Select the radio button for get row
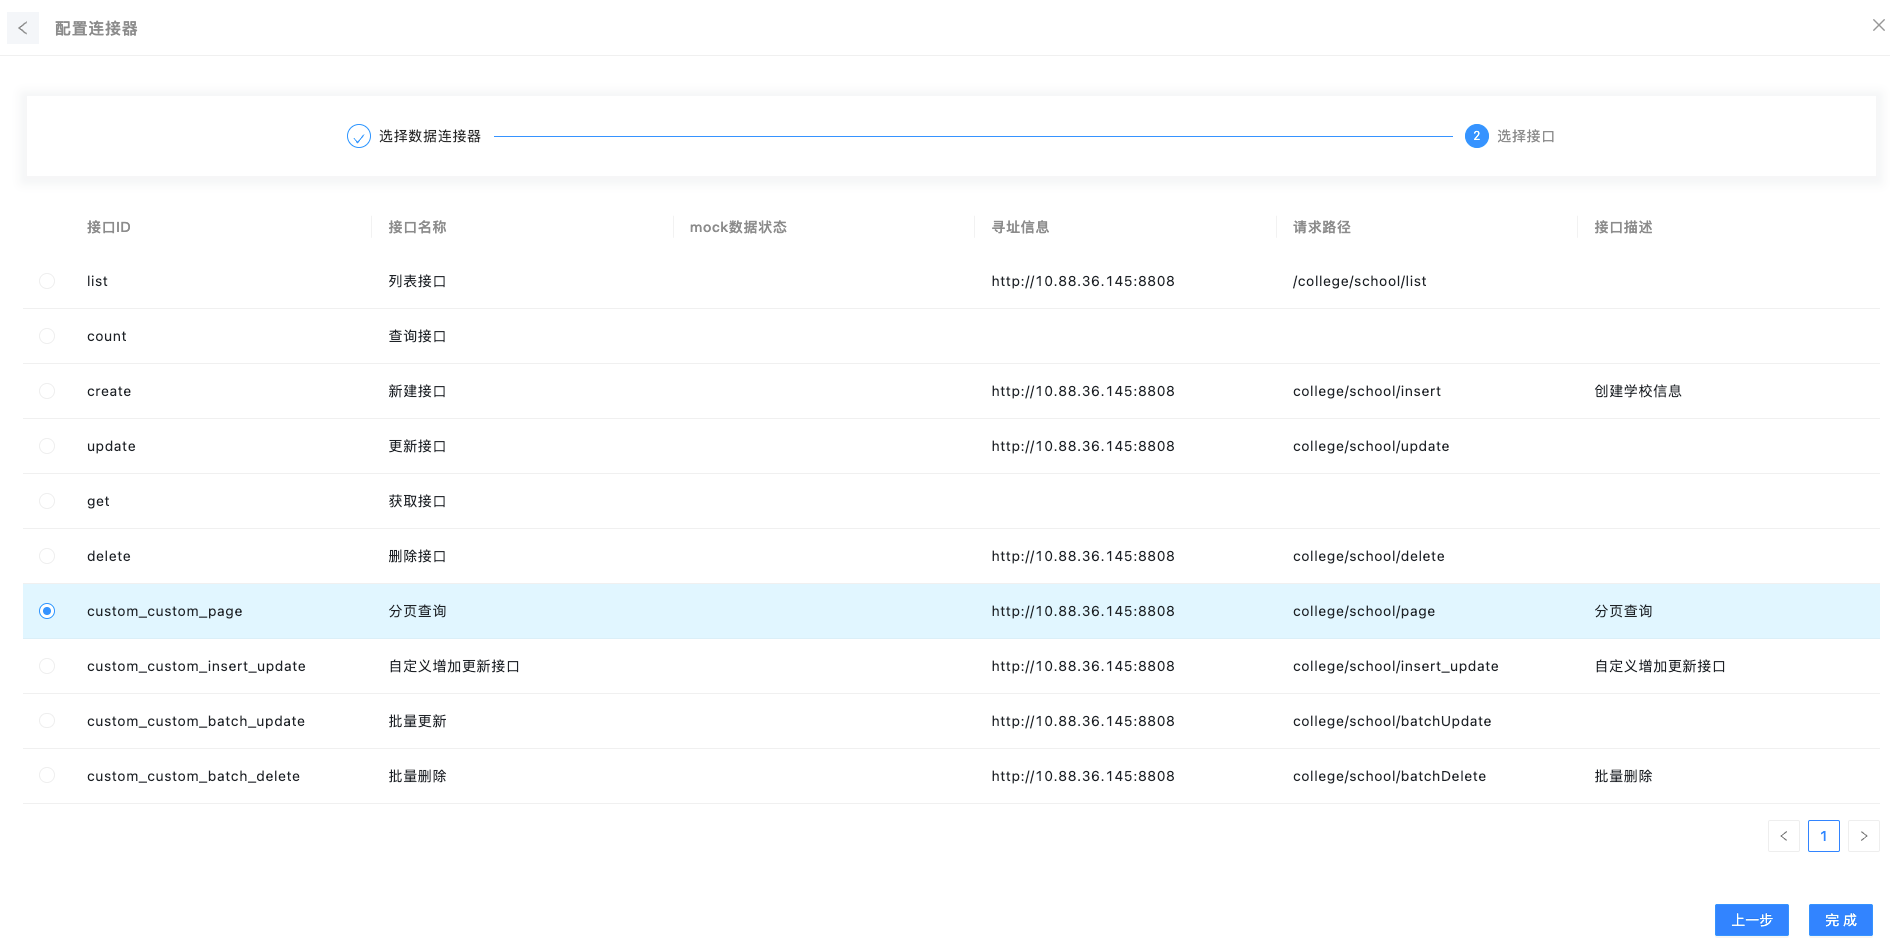 click(47, 501)
